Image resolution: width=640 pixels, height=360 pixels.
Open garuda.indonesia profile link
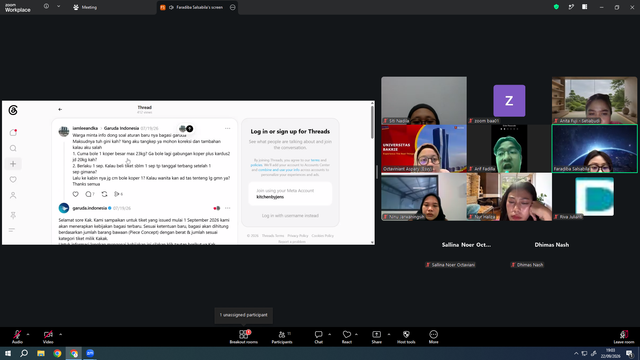point(89,208)
